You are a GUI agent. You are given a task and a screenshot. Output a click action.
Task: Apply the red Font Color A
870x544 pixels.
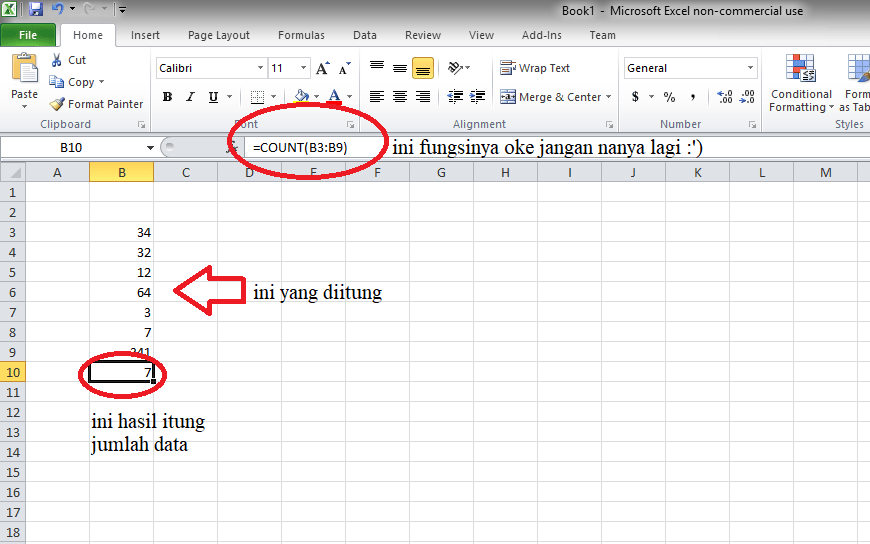pyautogui.click(x=334, y=97)
